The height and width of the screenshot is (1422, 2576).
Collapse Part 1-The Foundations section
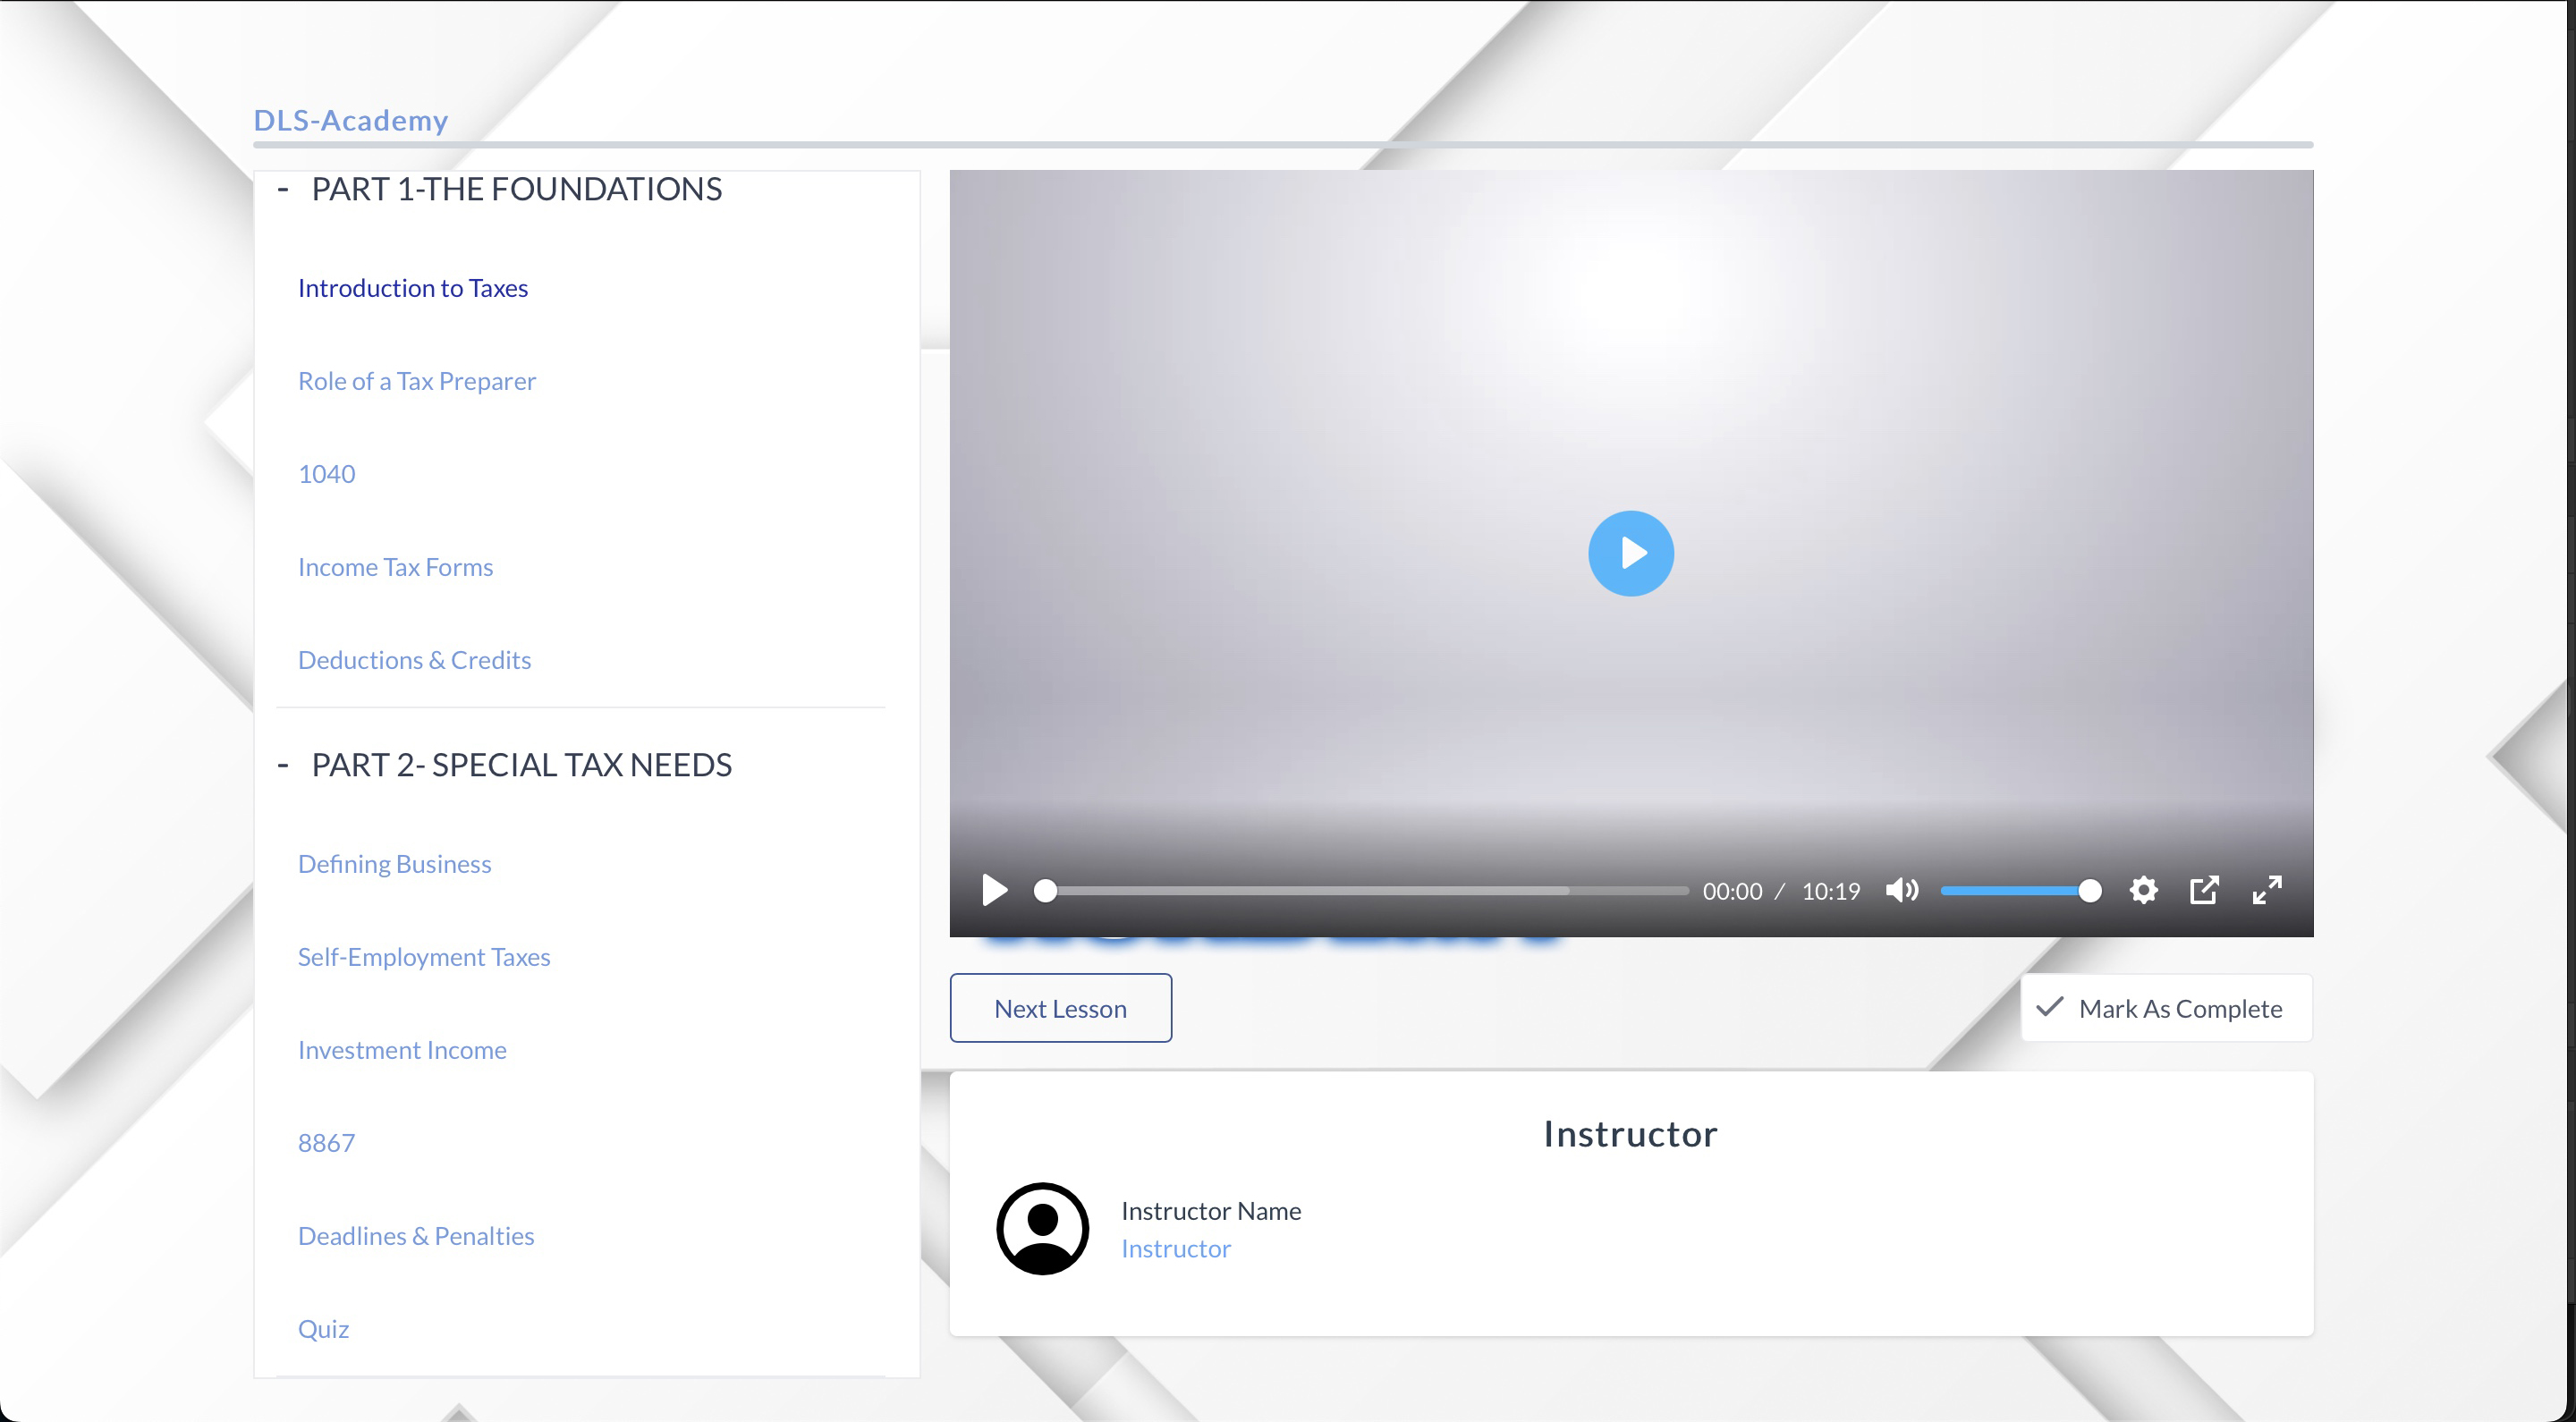(x=283, y=189)
